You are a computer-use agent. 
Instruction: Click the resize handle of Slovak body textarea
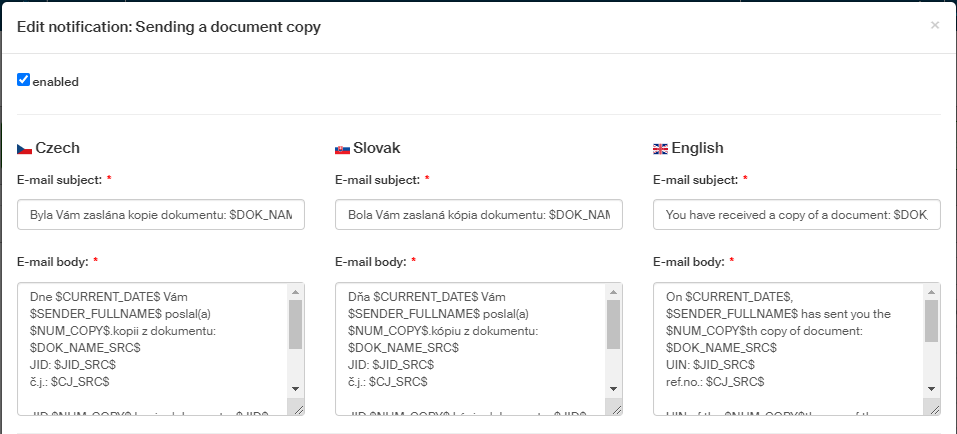(x=613, y=408)
